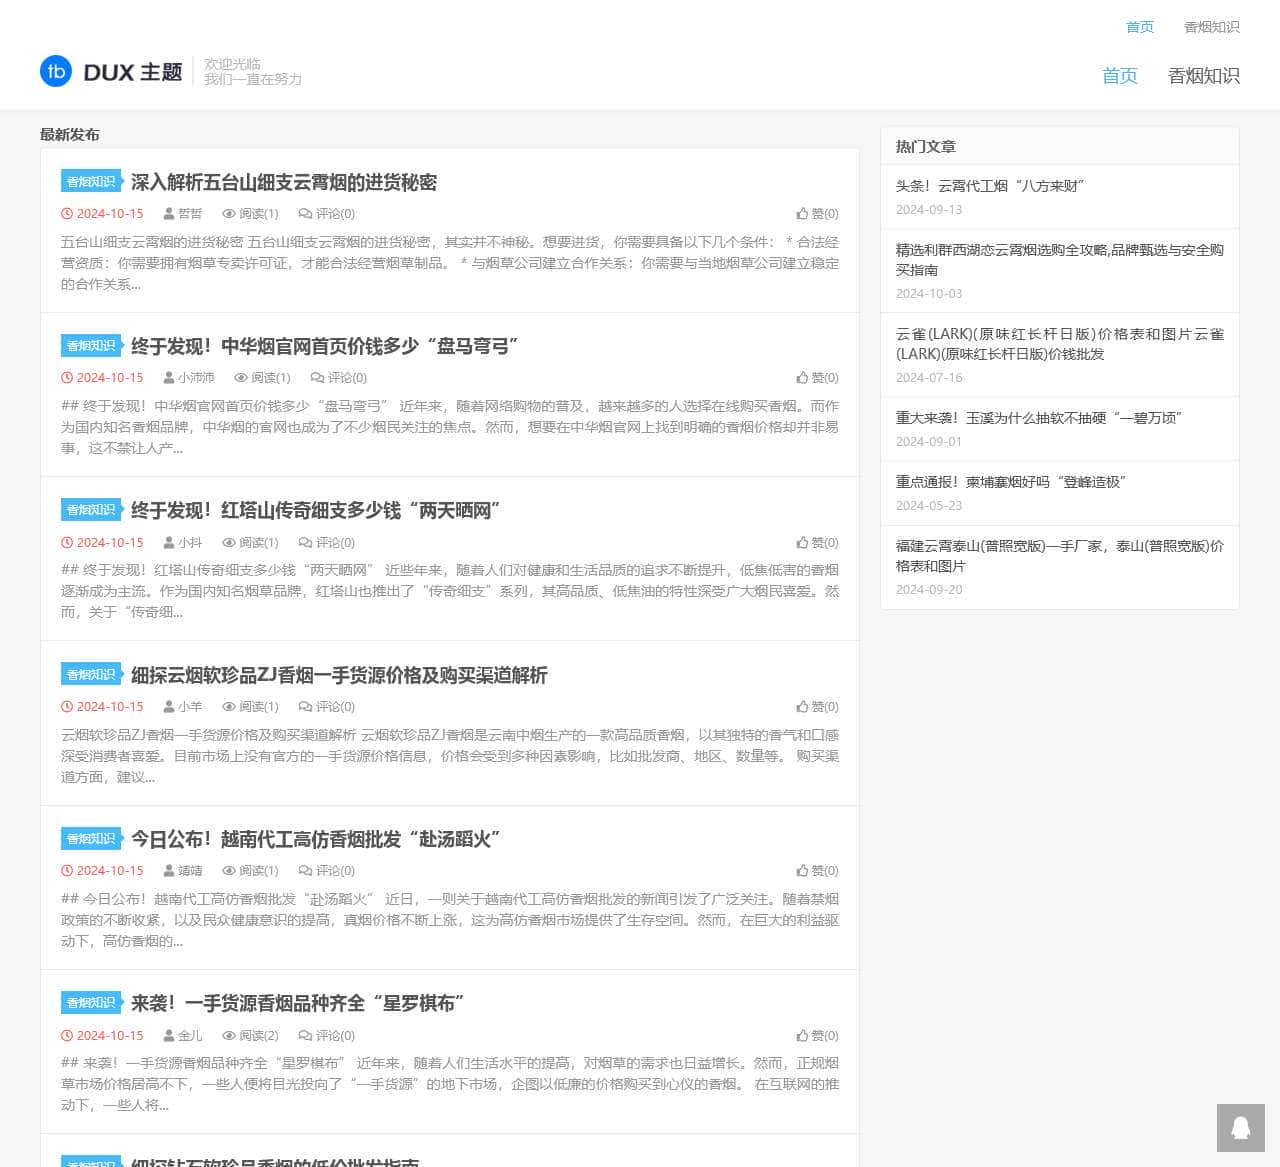Click the 越南代工高仿香烟 article excerpt text
The width and height of the screenshot is (1280, 1167).
pyautogui.click(x=450, y=920)
